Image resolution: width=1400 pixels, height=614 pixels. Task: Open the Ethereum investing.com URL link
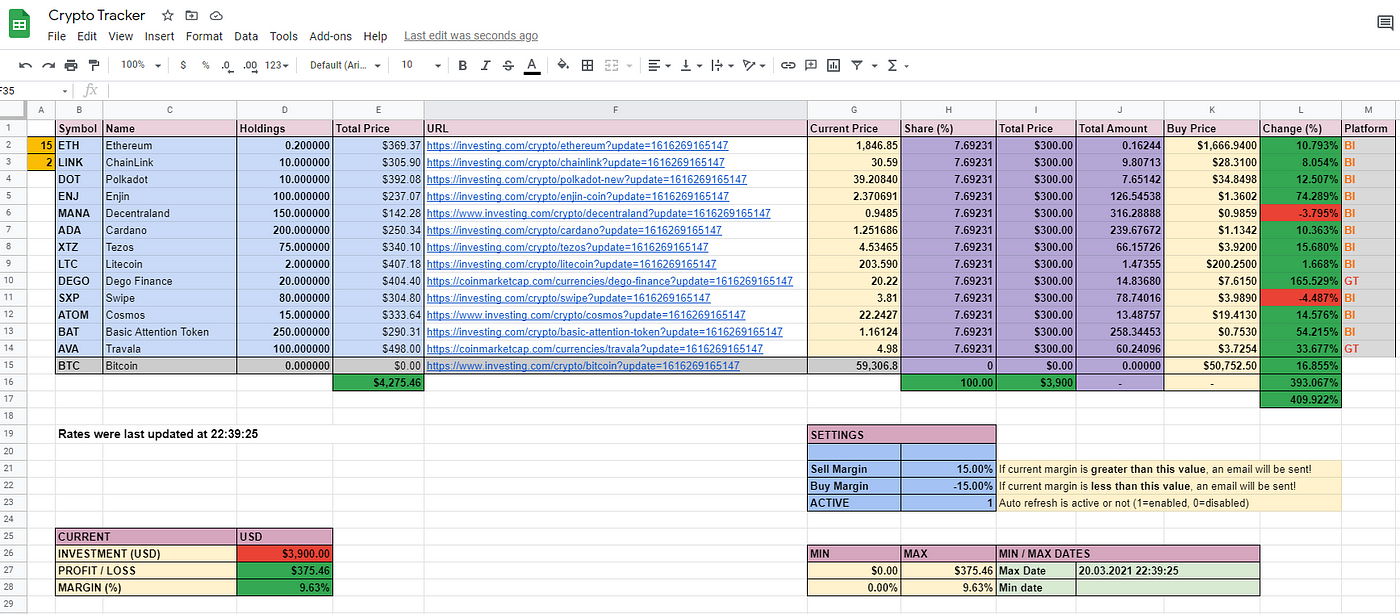click(577, 145)
